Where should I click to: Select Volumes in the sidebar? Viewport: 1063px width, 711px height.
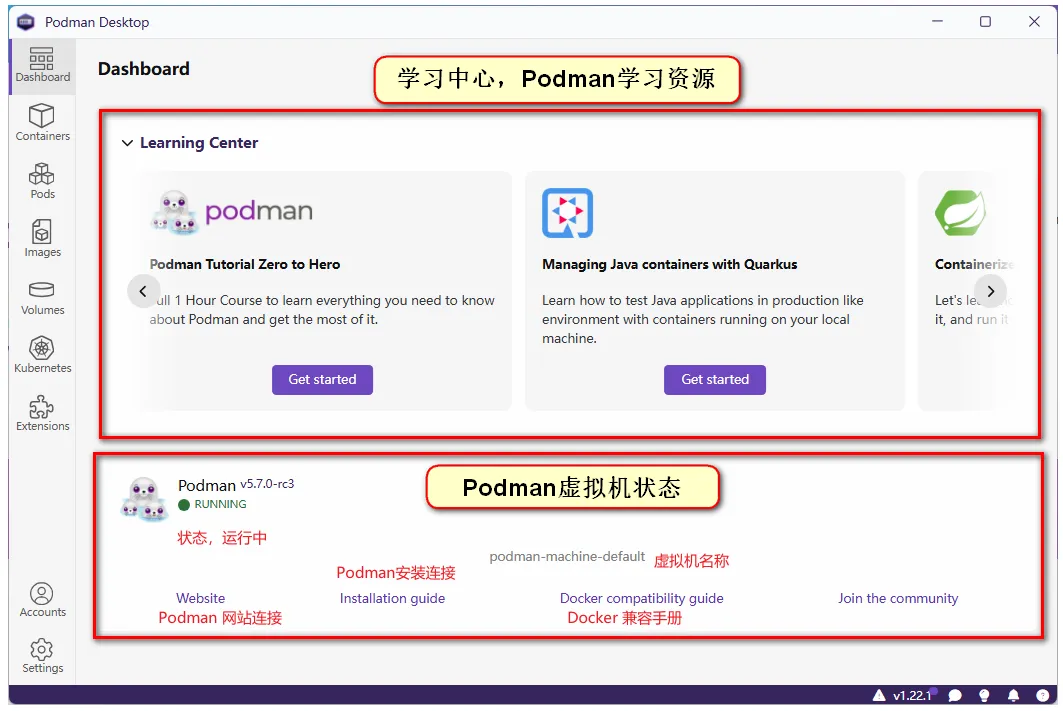42,296
